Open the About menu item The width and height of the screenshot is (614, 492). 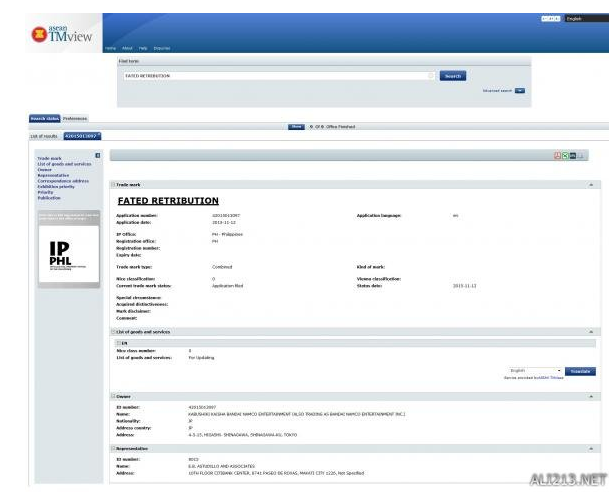(x=126, y=48)
